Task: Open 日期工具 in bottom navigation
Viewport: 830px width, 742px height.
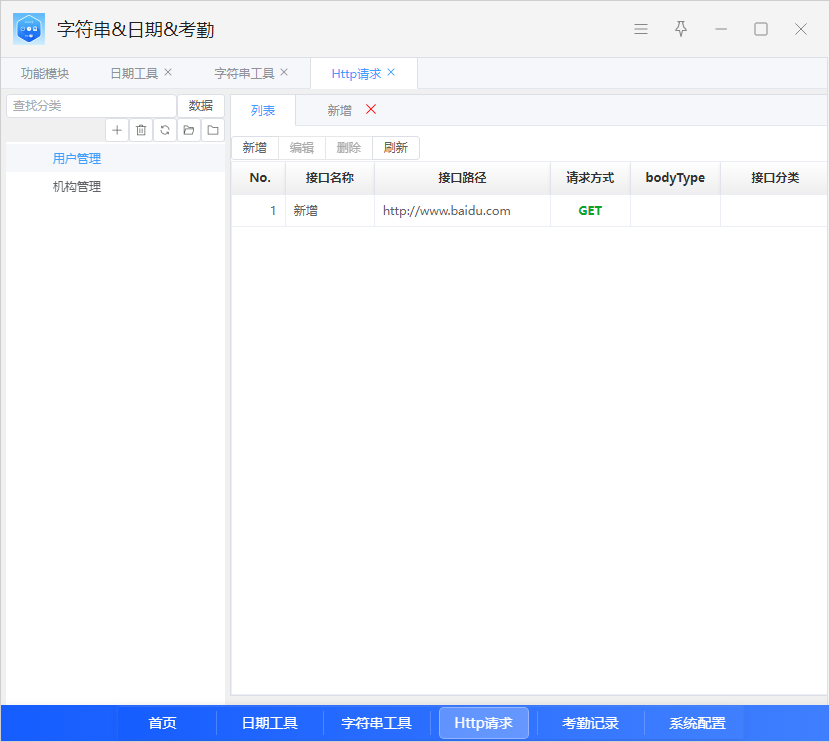Action: 270,723
